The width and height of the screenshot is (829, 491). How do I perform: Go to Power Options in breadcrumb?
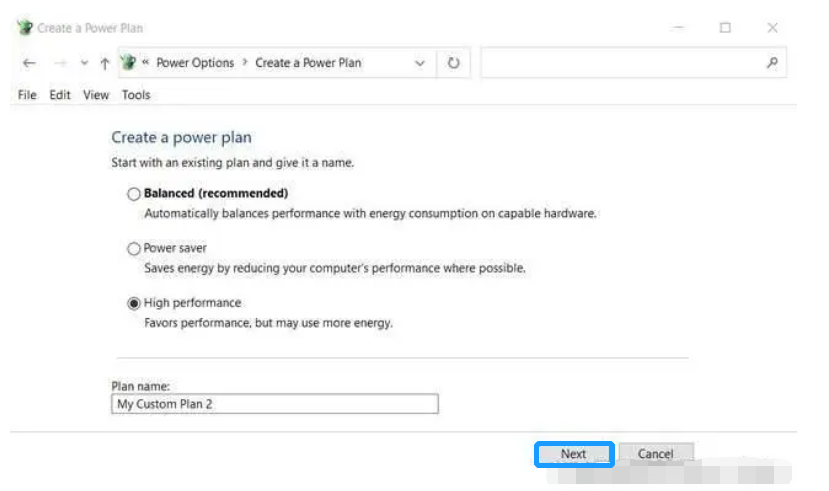pyautogui.click(x=195, y=63)
